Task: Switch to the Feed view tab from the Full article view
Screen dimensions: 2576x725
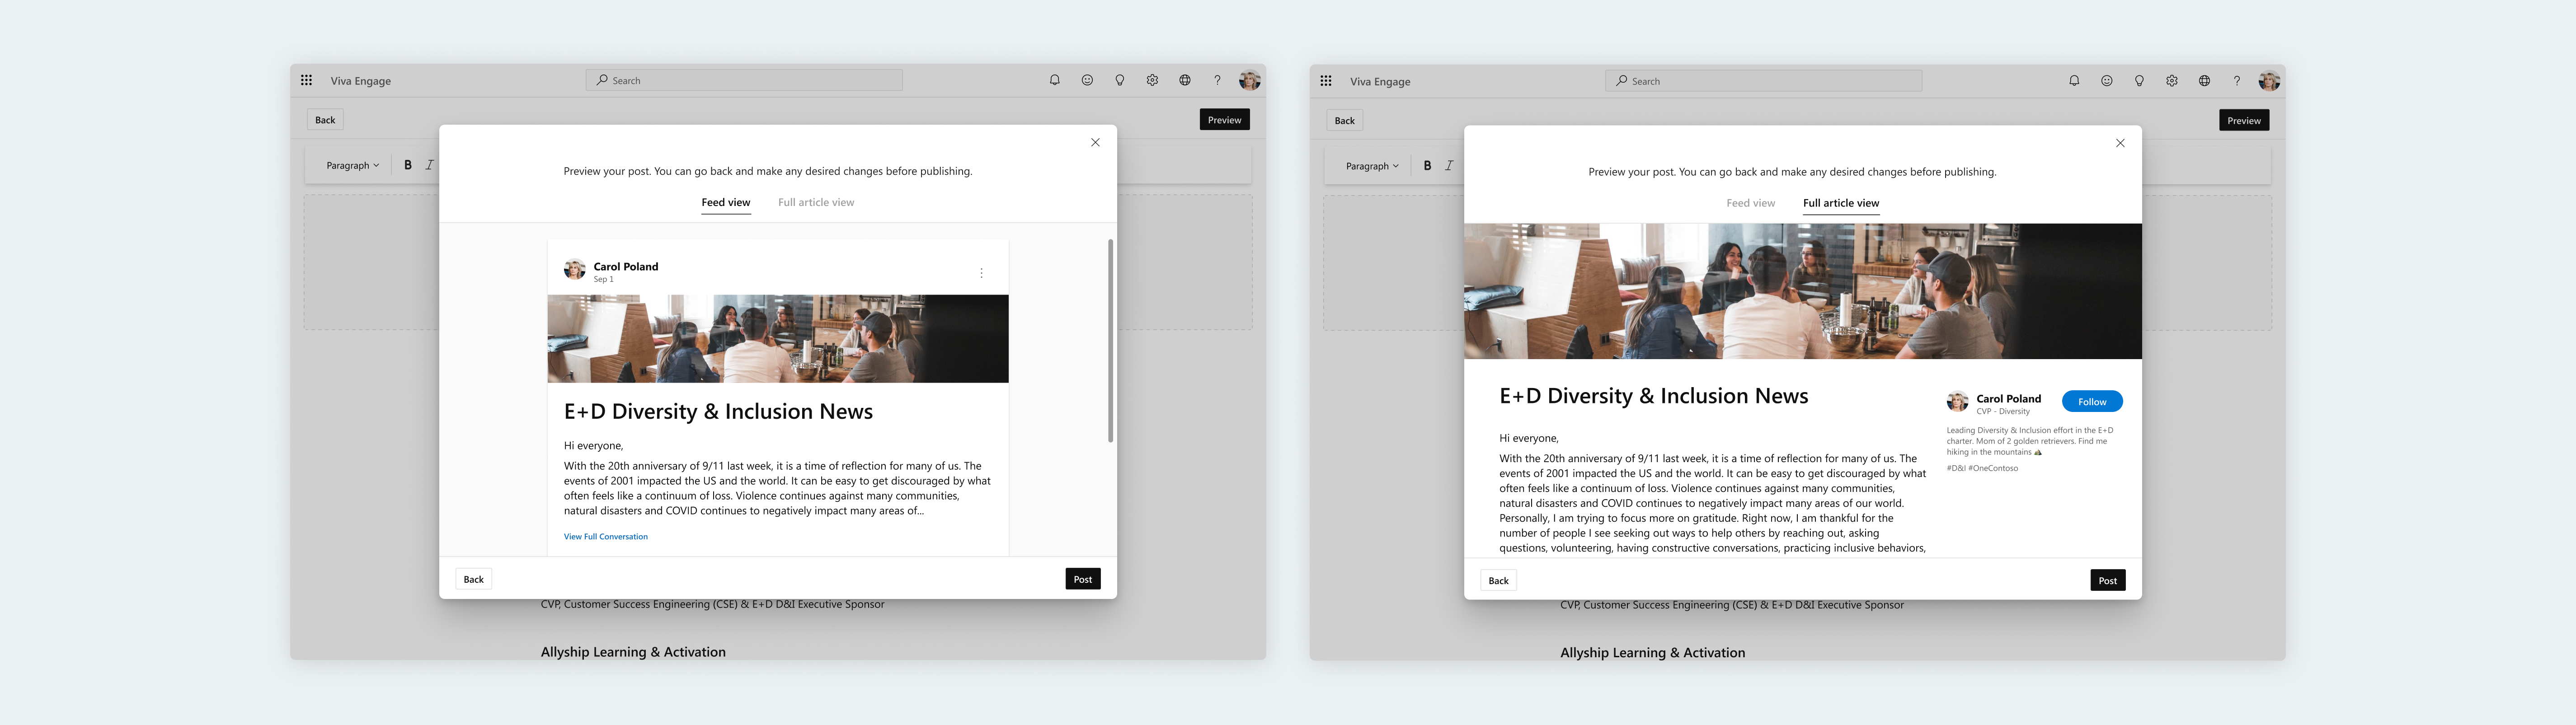Action: (x=1750, y=203)
